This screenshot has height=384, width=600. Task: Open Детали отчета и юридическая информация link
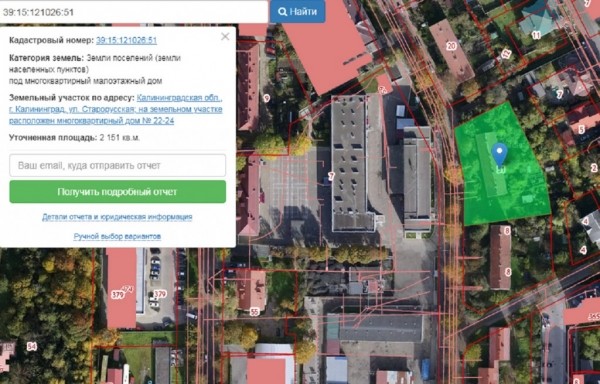(117, 217)
